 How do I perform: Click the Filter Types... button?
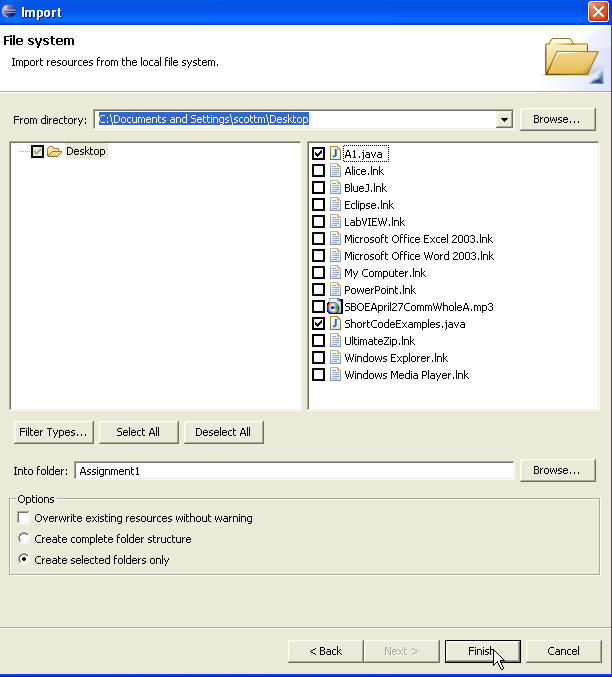tap(53, 432)
